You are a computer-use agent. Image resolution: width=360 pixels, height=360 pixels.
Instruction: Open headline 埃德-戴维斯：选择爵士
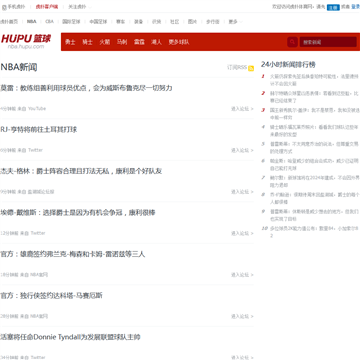coord(78,213)
